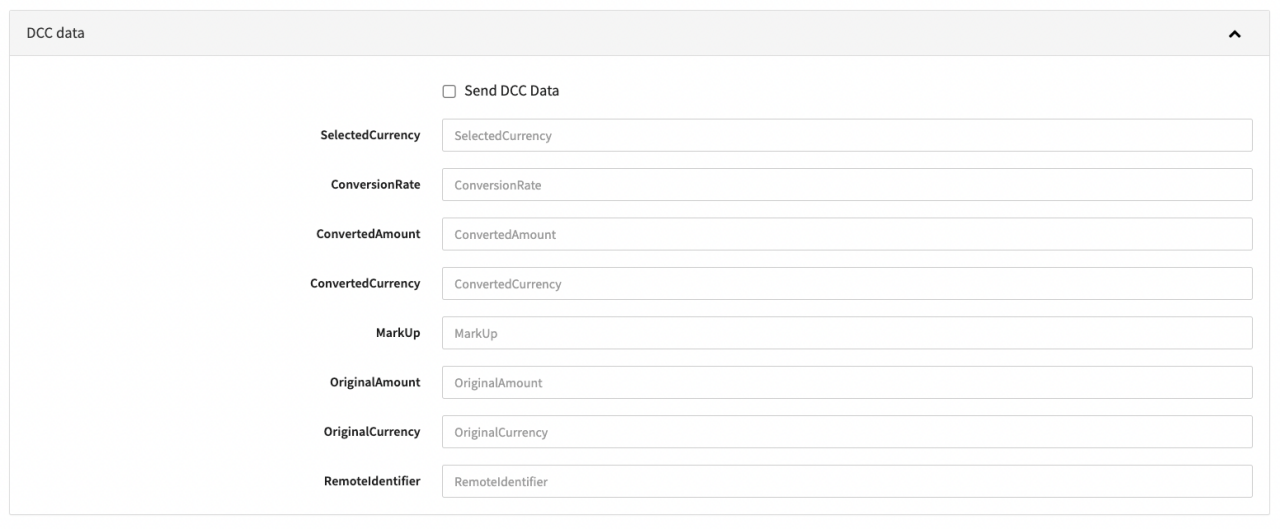Viewport: 1280px width, 529px height.
Task: Focus the SelectedCurrency input field
Action: [846, 135]
